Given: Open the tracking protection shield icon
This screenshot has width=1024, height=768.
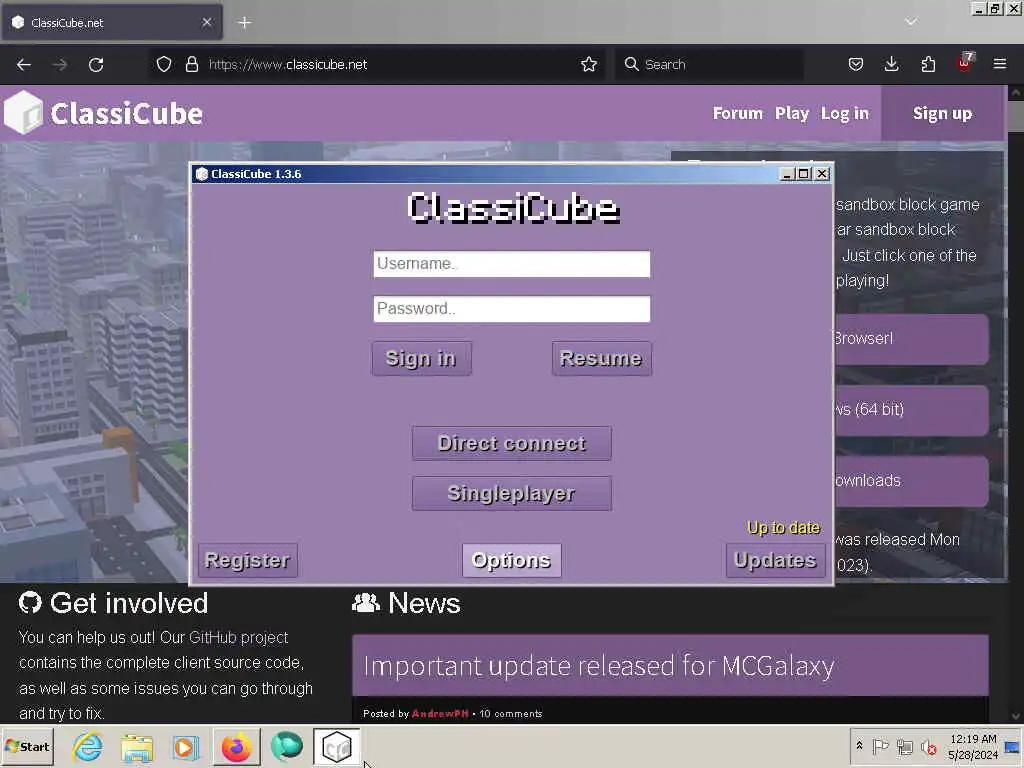Looking at the screenshot, I should coord(164,64).
